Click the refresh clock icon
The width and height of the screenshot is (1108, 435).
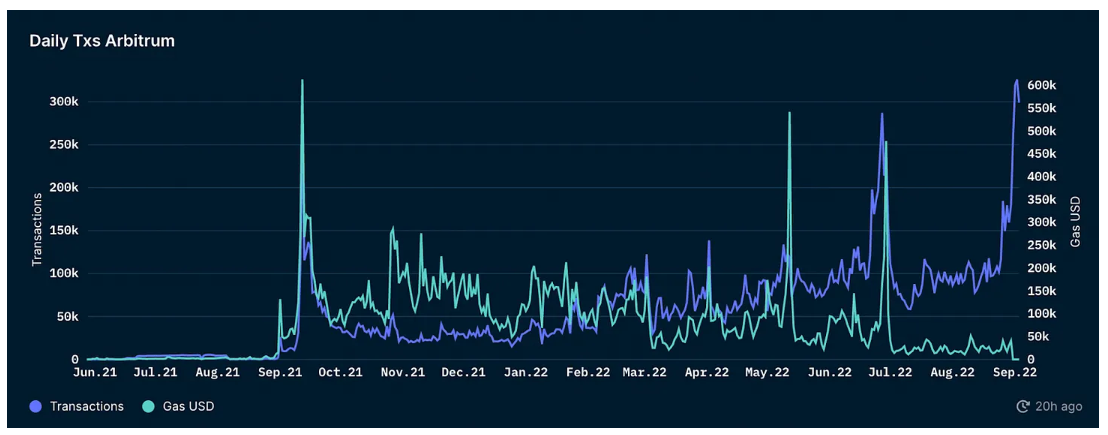tap(1022, 406)
